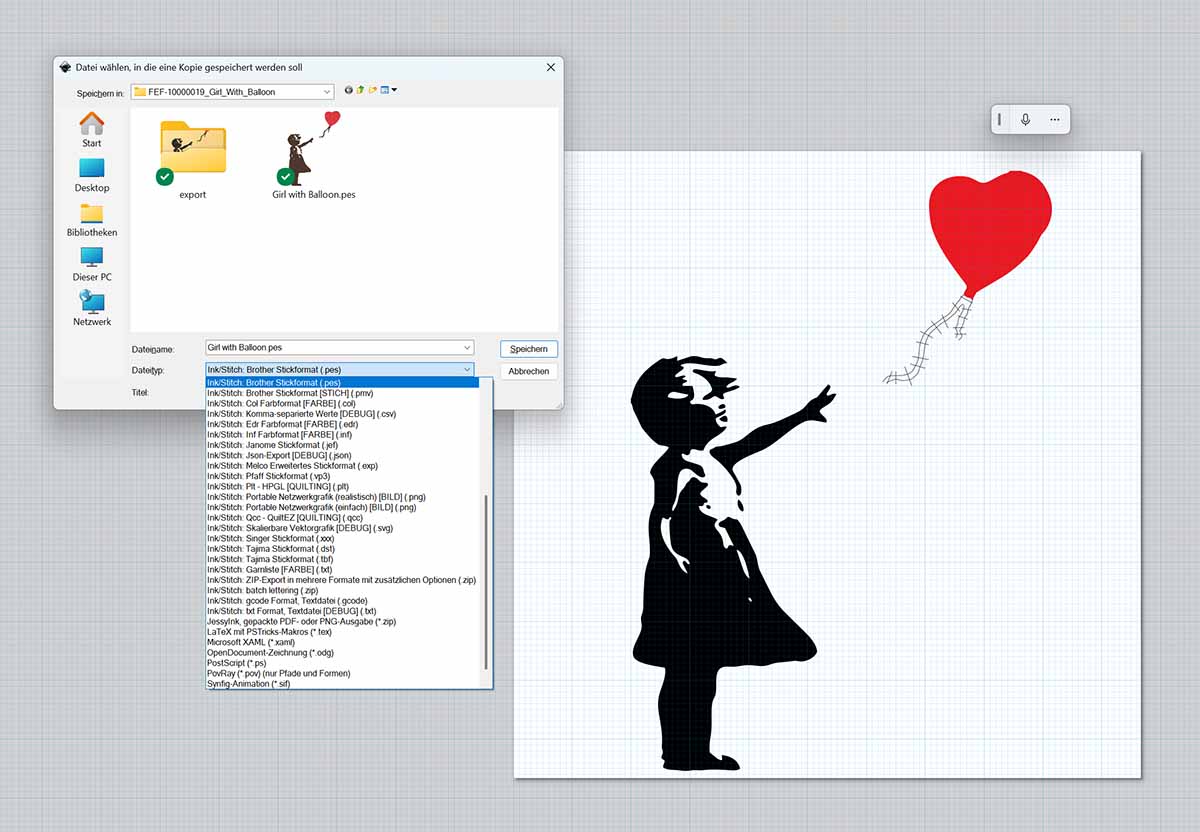The height and width of the screenshot is (832, 1200).
Task: Open the view options icon in the dialog toolbar
Action: coord(388,89)
